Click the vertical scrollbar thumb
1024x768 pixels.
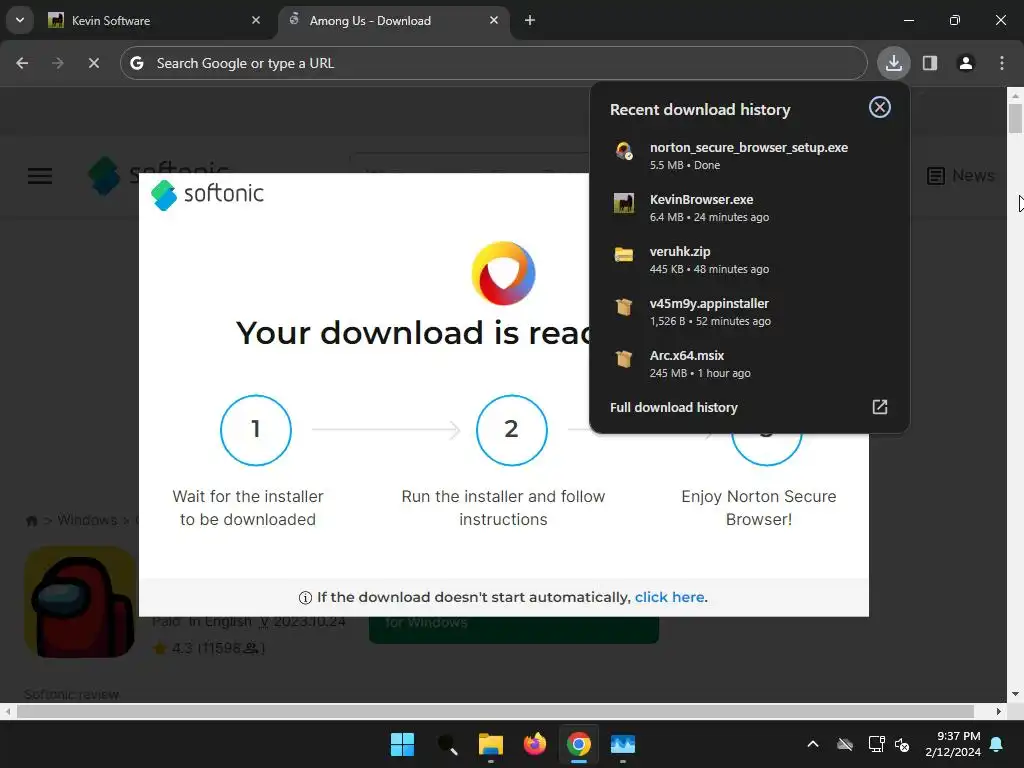point(1015,119)
